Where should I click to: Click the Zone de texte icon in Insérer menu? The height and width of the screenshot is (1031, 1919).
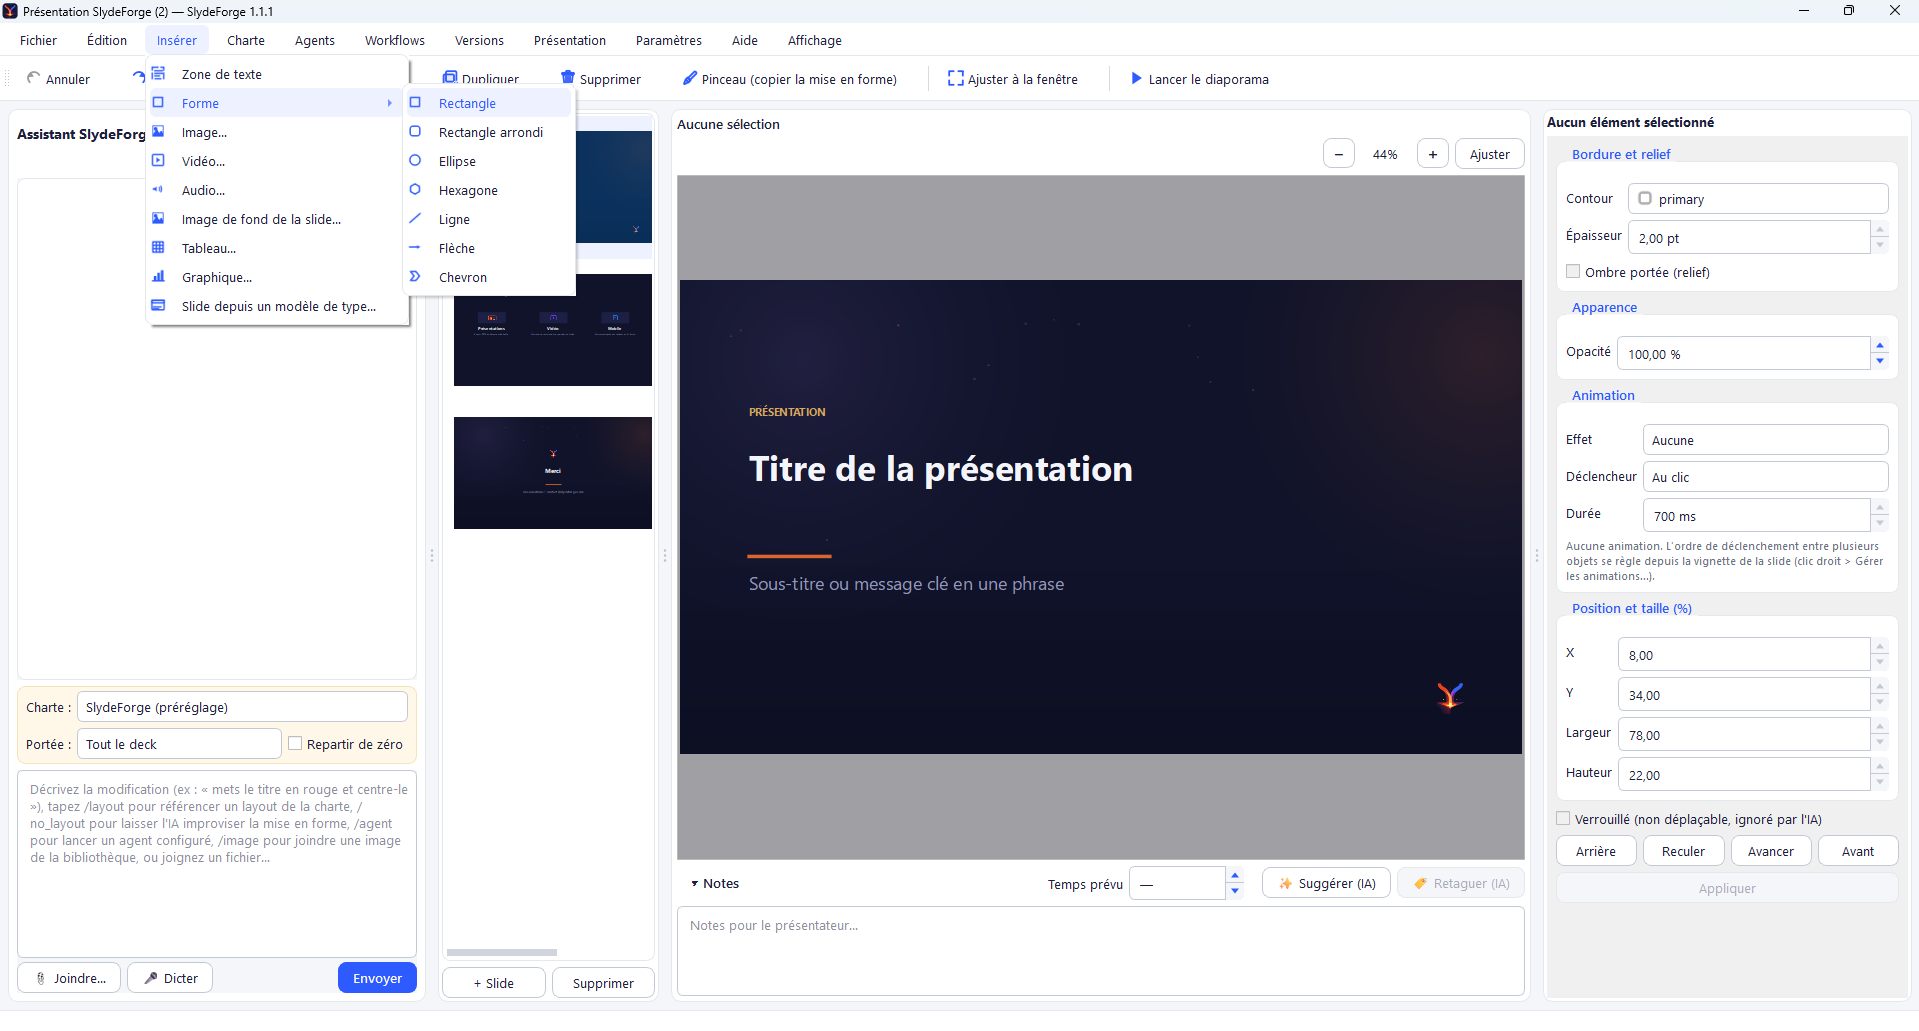(x=158, y=74)
